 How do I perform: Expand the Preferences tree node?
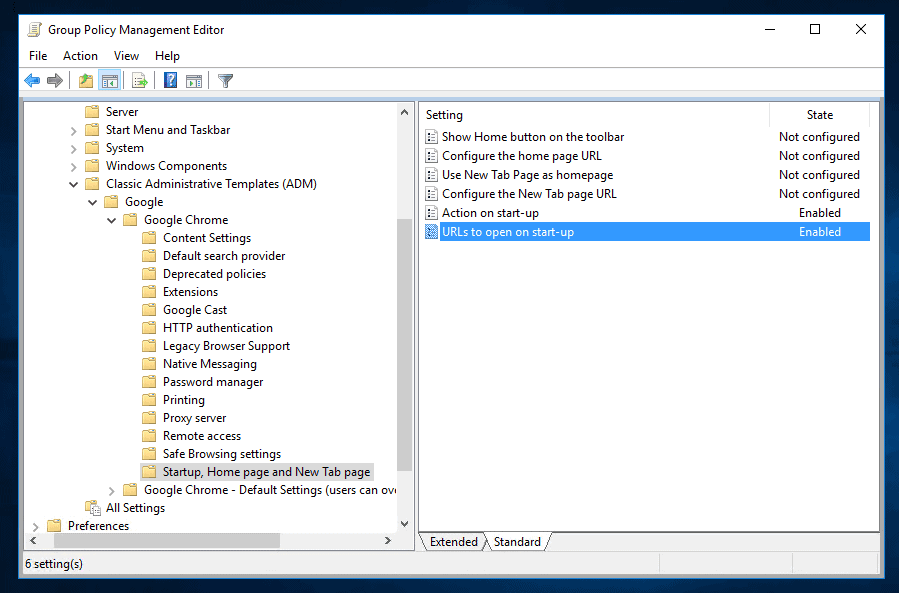point(36,526)
